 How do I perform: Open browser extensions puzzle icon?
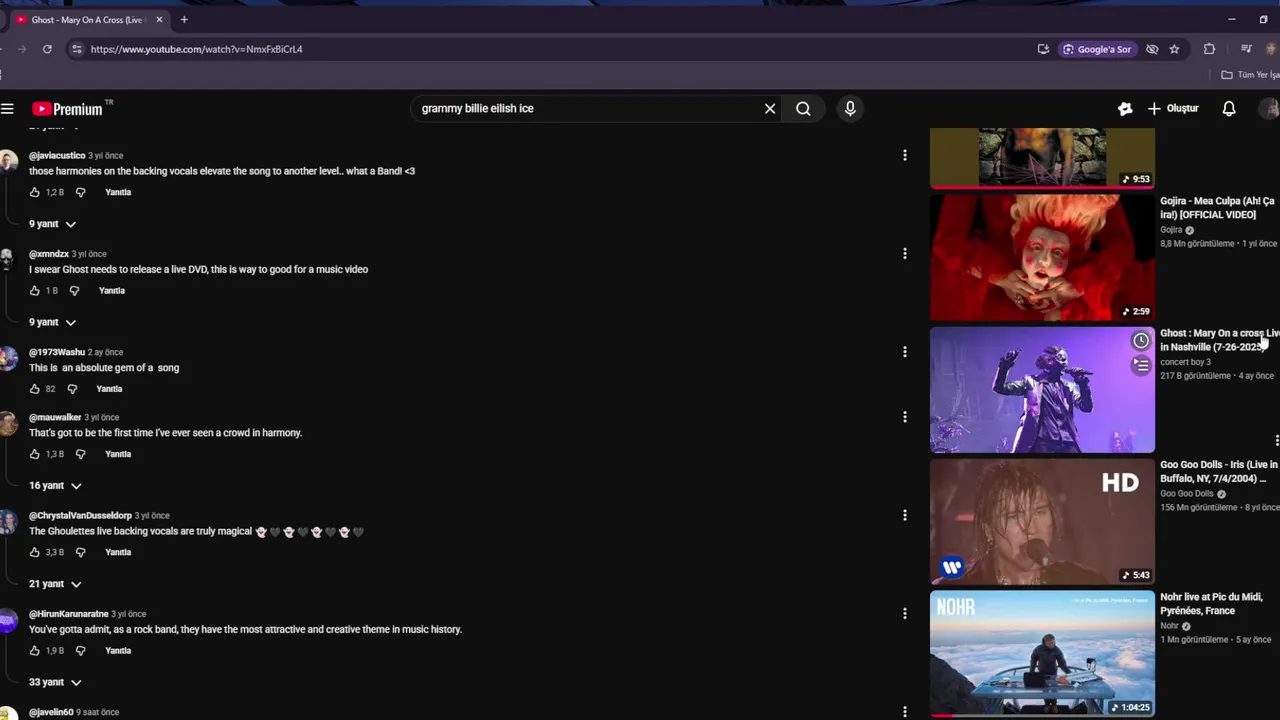[1209, 49]
